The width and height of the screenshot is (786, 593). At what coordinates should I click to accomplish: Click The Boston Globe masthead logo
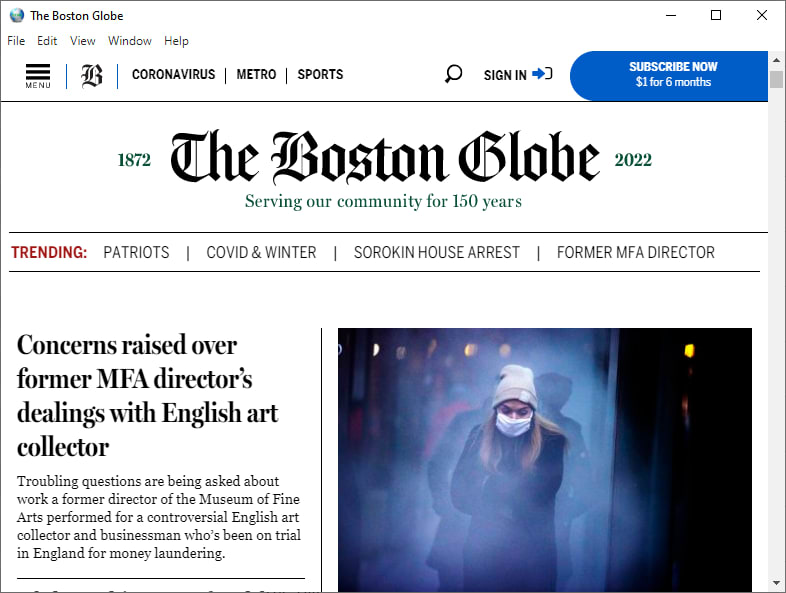tap(384, 157)
